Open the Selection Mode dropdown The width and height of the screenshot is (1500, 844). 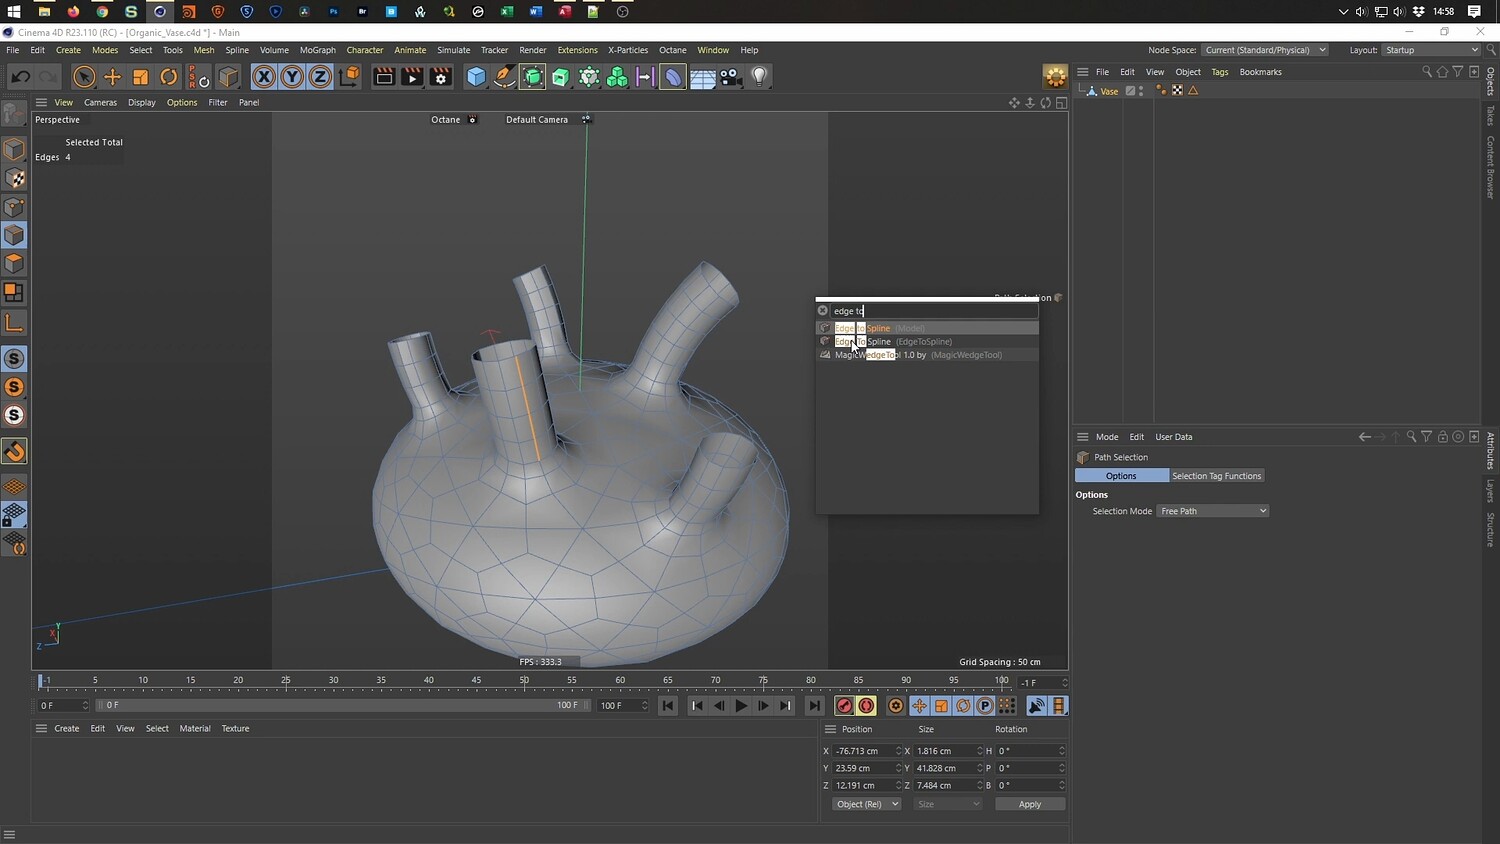[x=1213, y=511]
